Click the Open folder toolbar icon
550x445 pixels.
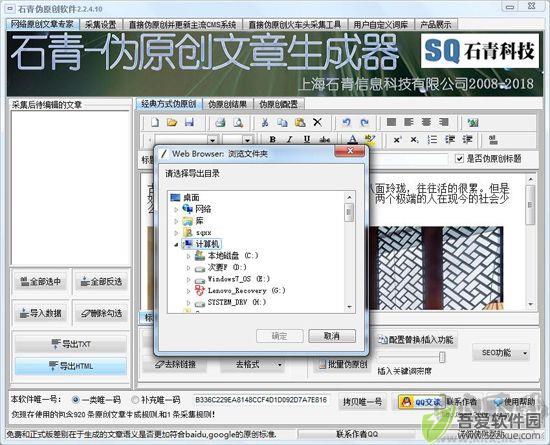[x=172, y=122]
